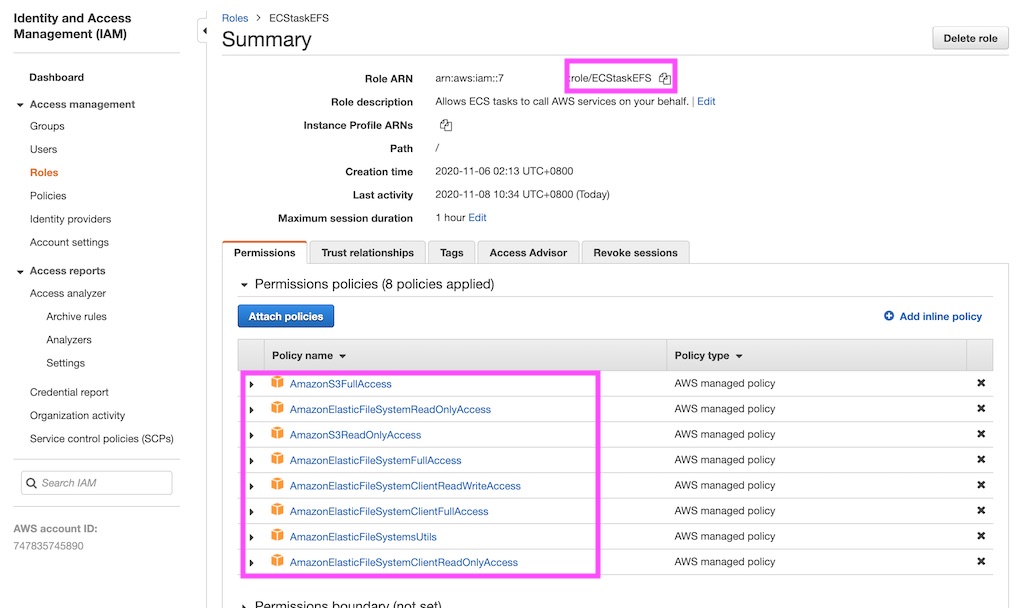Copy the Role ARN with the copy icon

pyautogui.click(x=664, y=78)
